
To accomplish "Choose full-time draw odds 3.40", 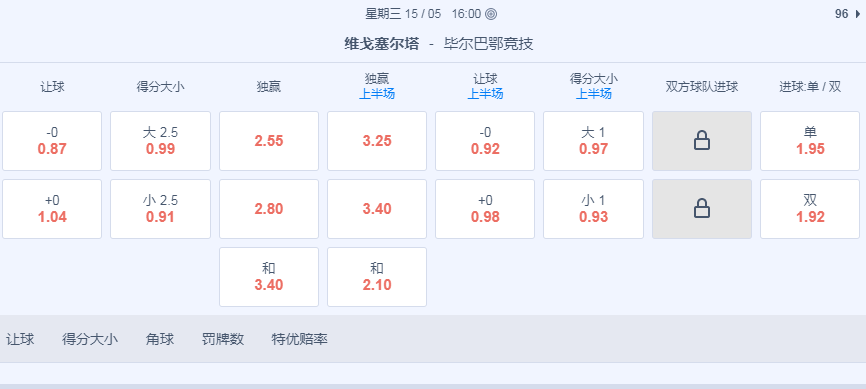I will tap(269, 277).
